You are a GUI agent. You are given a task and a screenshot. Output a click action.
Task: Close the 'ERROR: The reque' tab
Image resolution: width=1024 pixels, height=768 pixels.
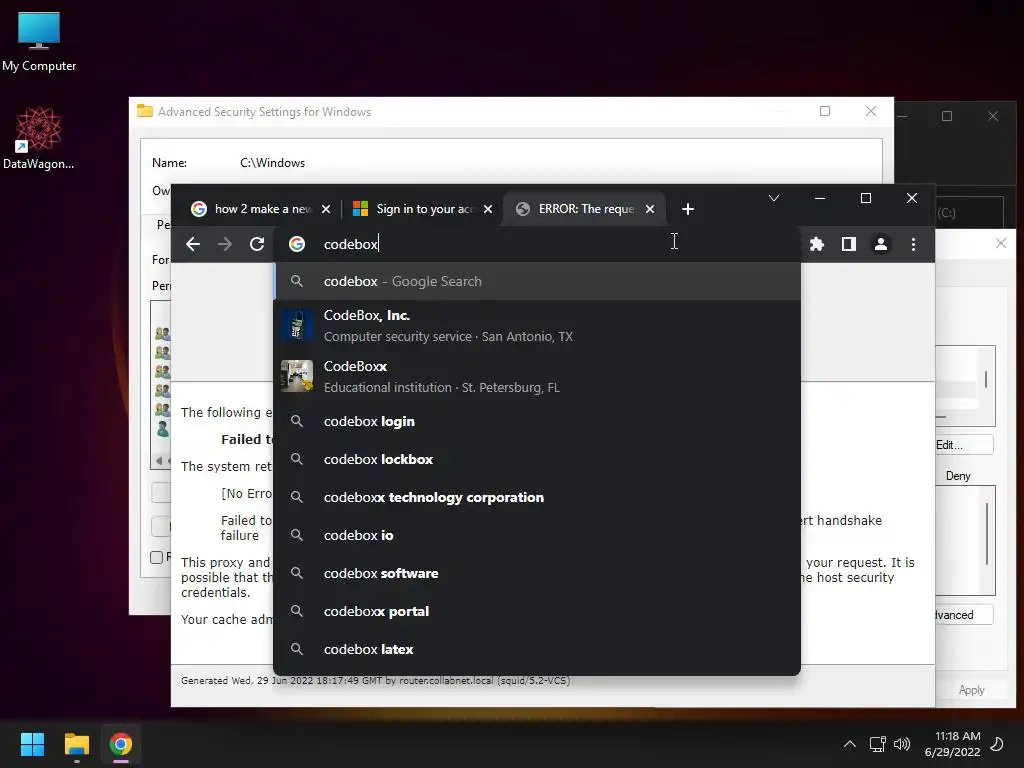coord(650,209)
